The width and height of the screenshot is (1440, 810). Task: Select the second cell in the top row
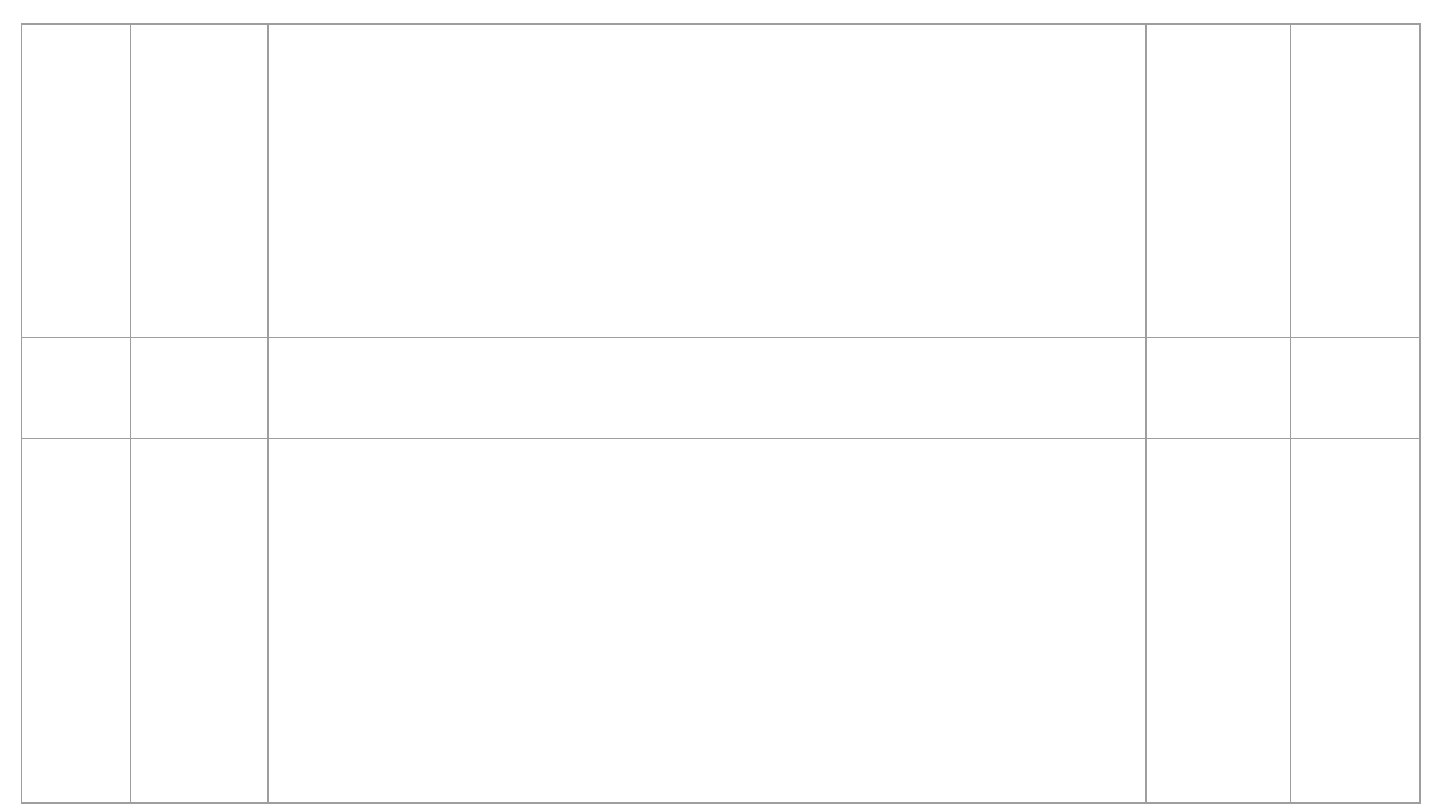coord(199,180)
